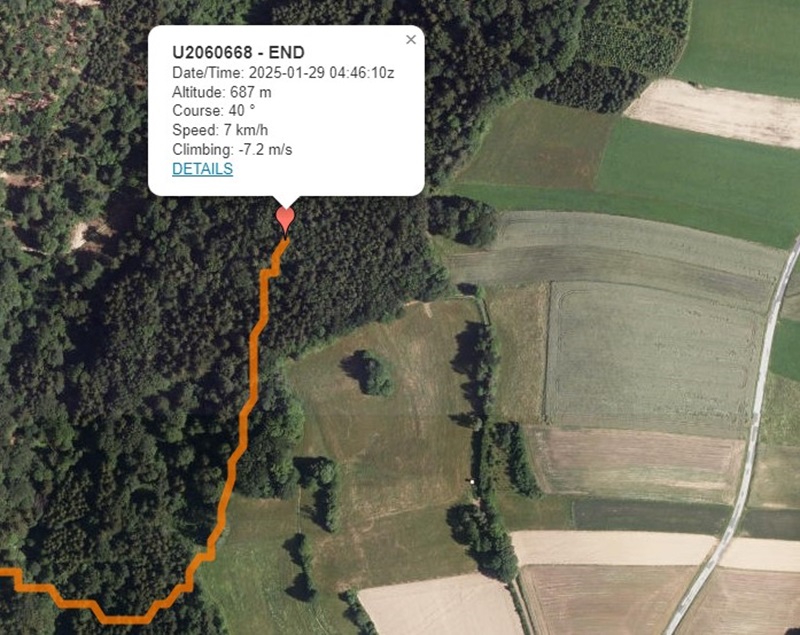Screen dimensions: 800x635
Task: Click the Climbing -7.2 m/s line
Action: point(232,149)
